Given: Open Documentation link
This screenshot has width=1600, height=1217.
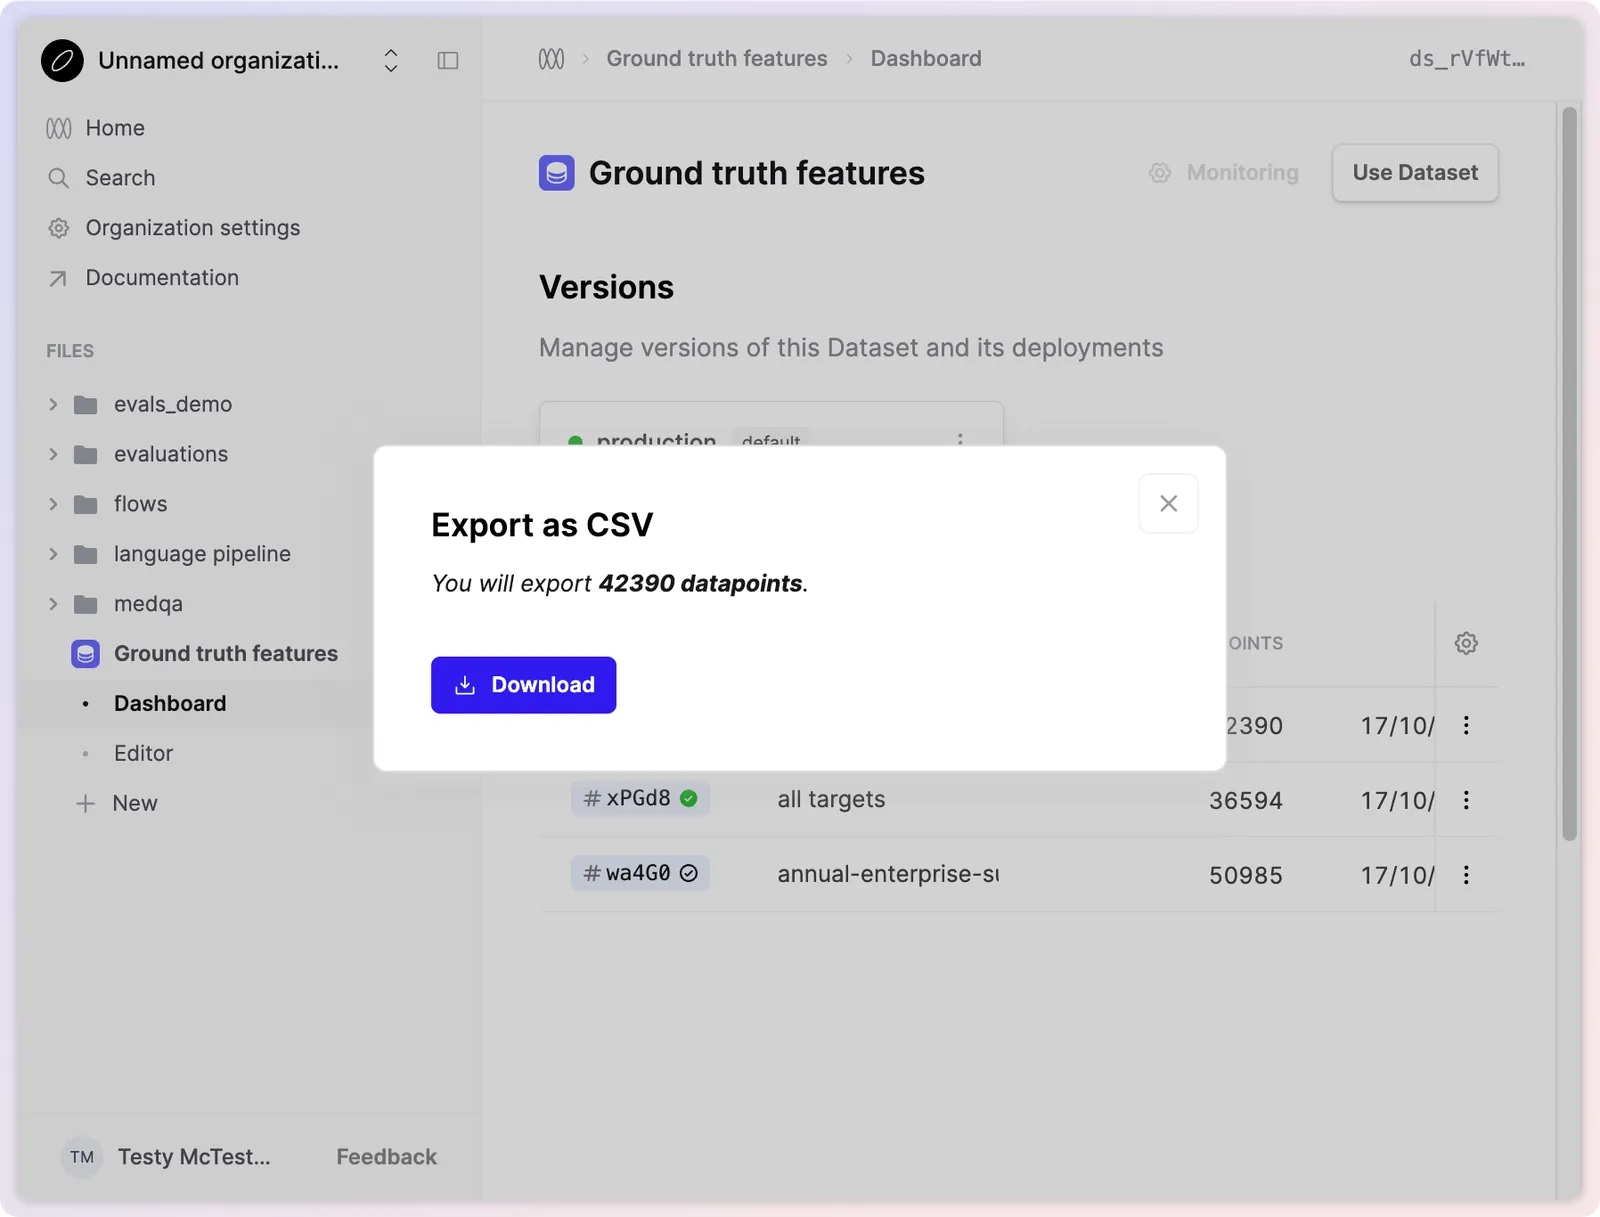Looking at the screenshot, I should [162, 278].
